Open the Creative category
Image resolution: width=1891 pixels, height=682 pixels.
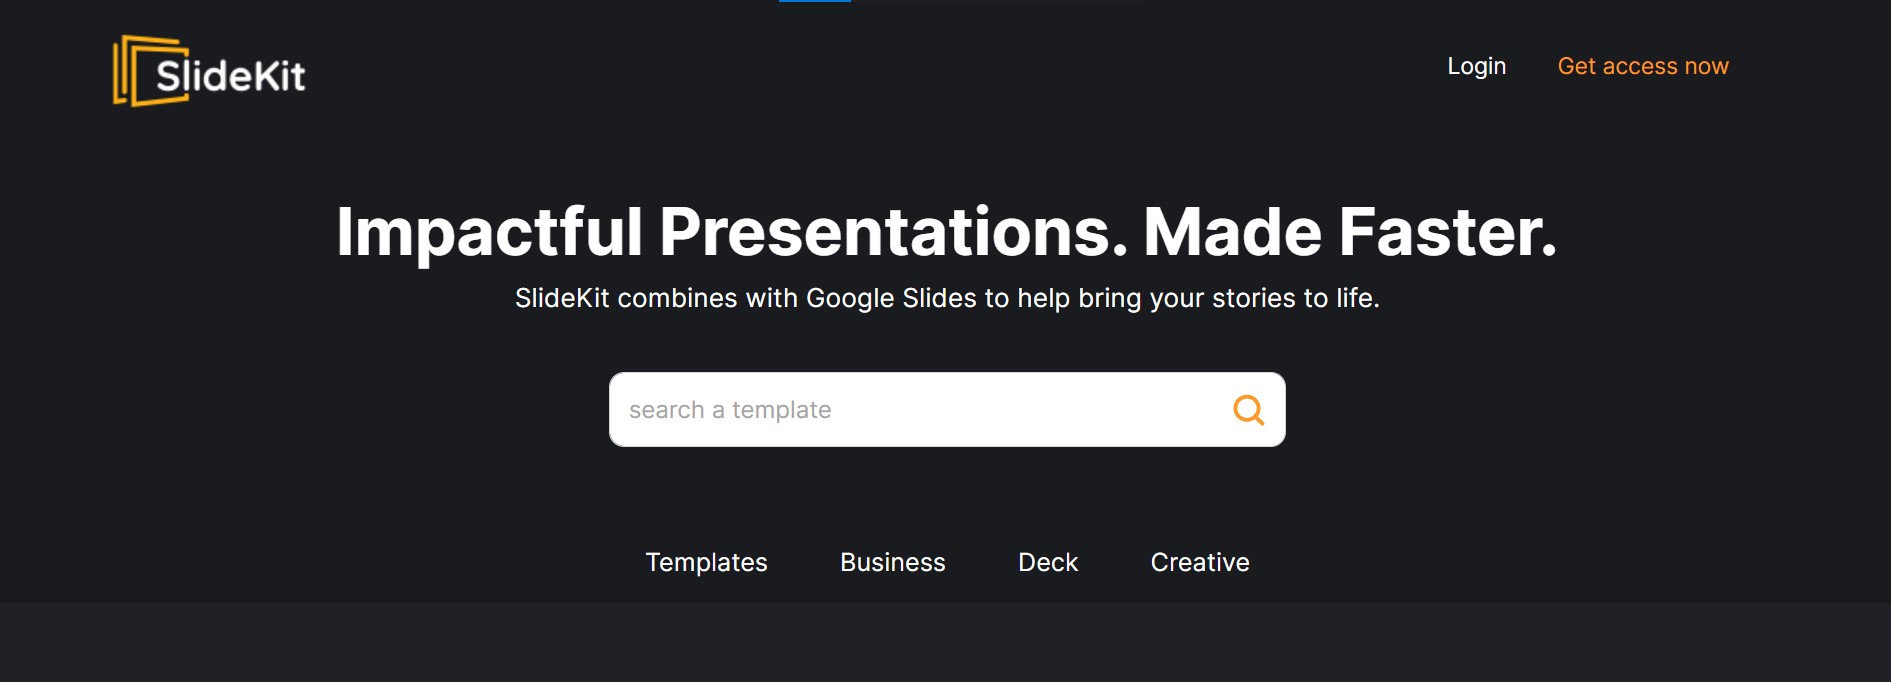pos(1200,562)
